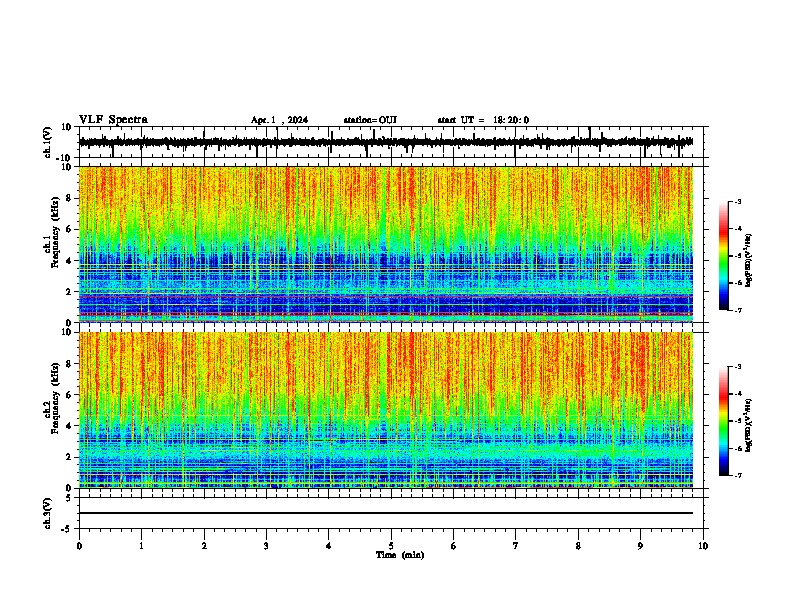792x612 pixels.
Task: Click inside the ch.2 spectrogram panel
Action: pyautogui.click(x=385, y=410)
